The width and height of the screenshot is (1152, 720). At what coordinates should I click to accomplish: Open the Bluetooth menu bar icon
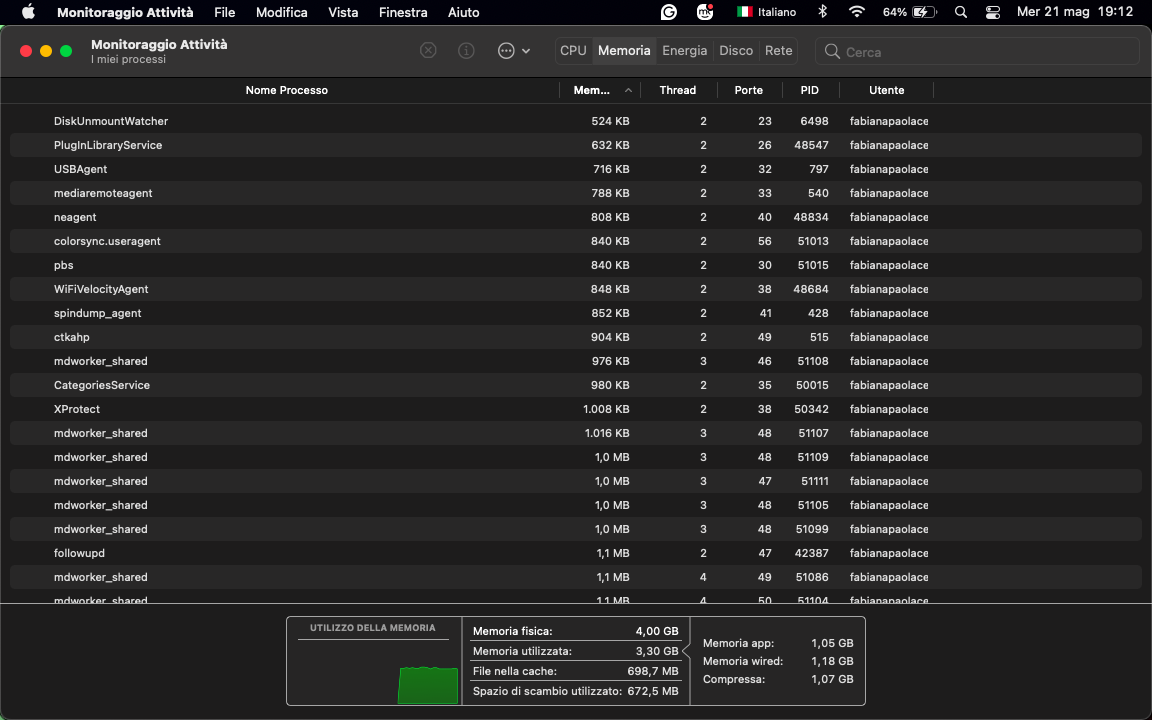pyautogui.click(x=822, y=12)
